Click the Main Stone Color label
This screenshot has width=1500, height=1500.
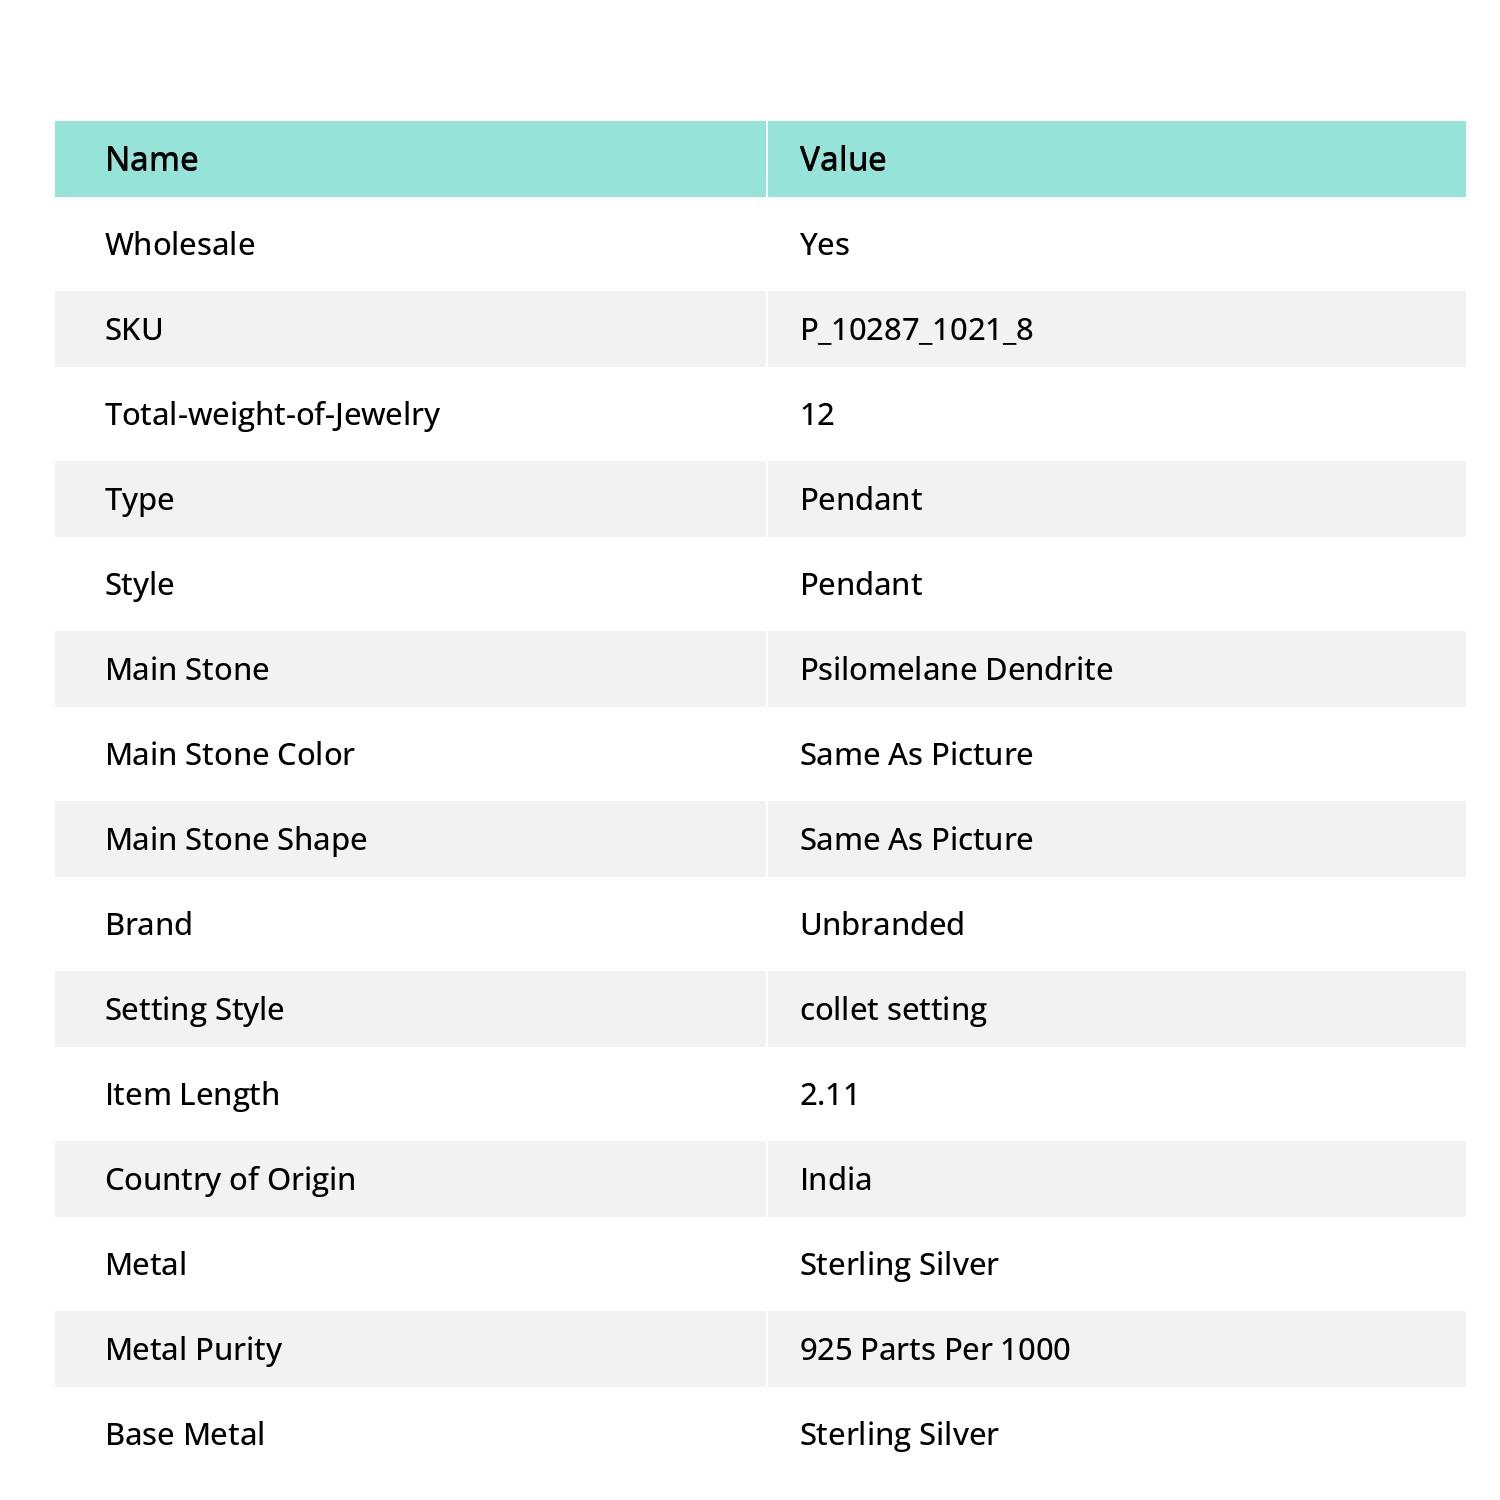coord(230,754)
